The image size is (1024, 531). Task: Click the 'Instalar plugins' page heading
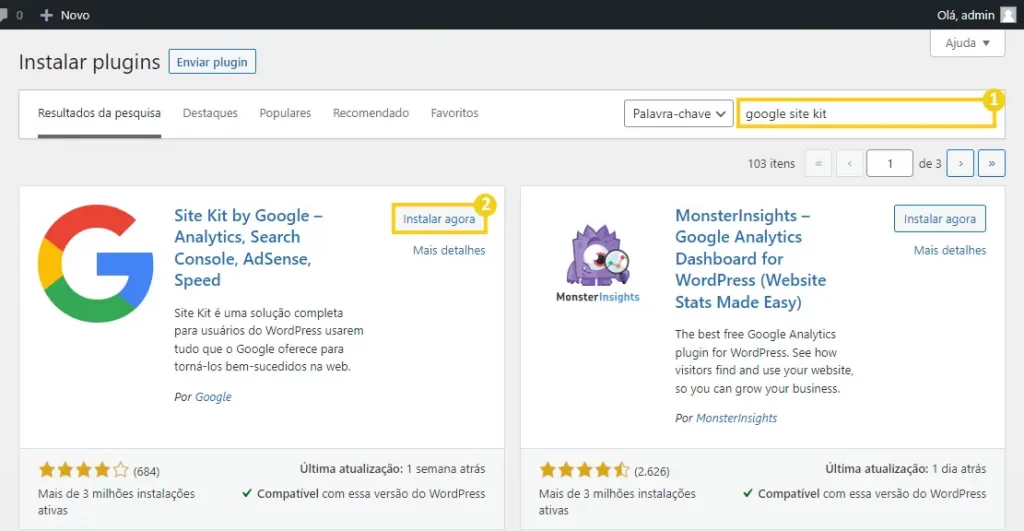(x=89, y=62)
